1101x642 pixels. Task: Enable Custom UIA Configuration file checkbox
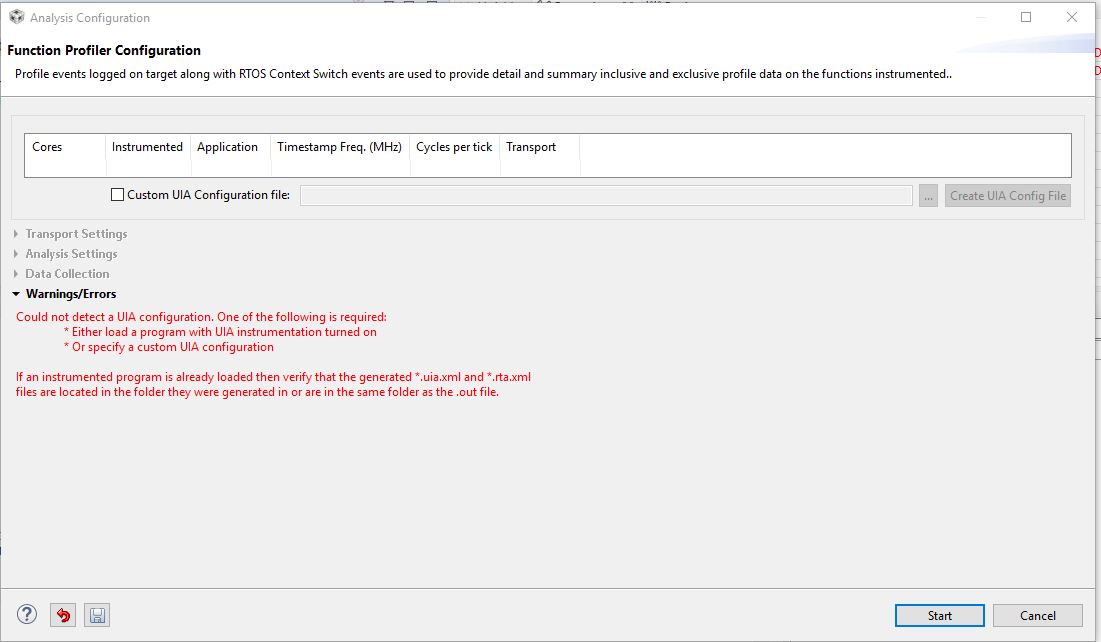(118, 195)
